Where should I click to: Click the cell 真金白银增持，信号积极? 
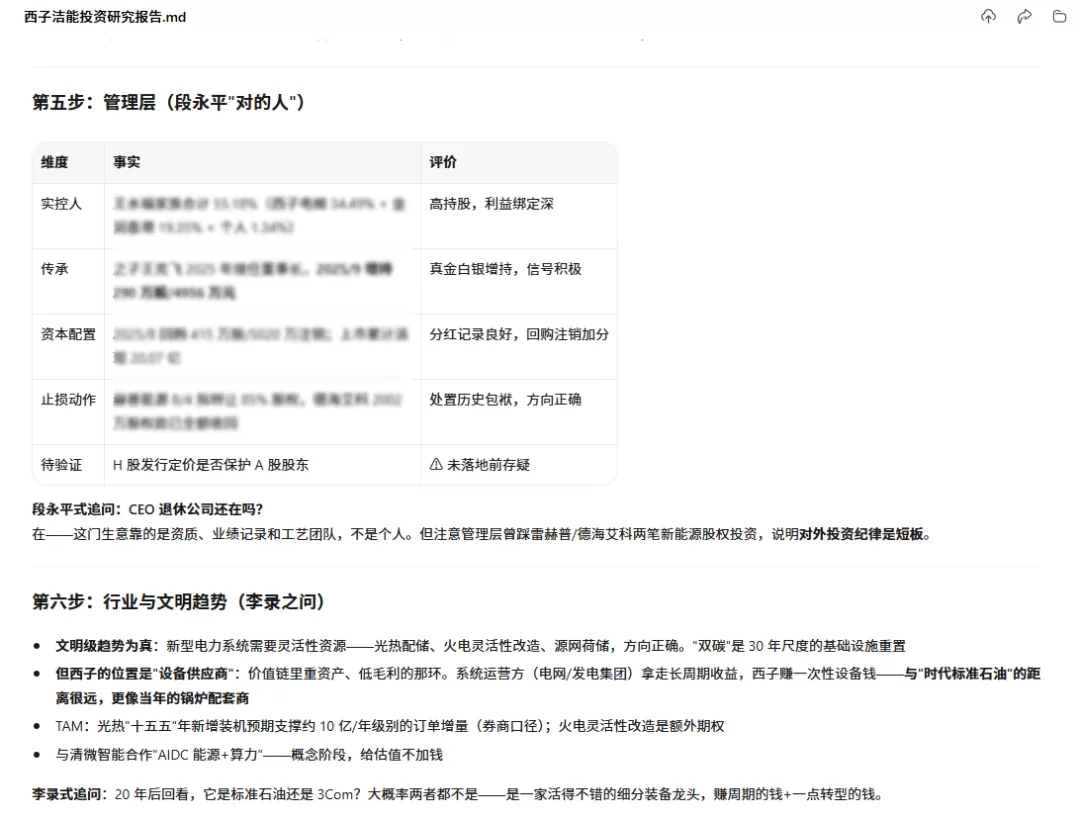[x=506, y=269]
